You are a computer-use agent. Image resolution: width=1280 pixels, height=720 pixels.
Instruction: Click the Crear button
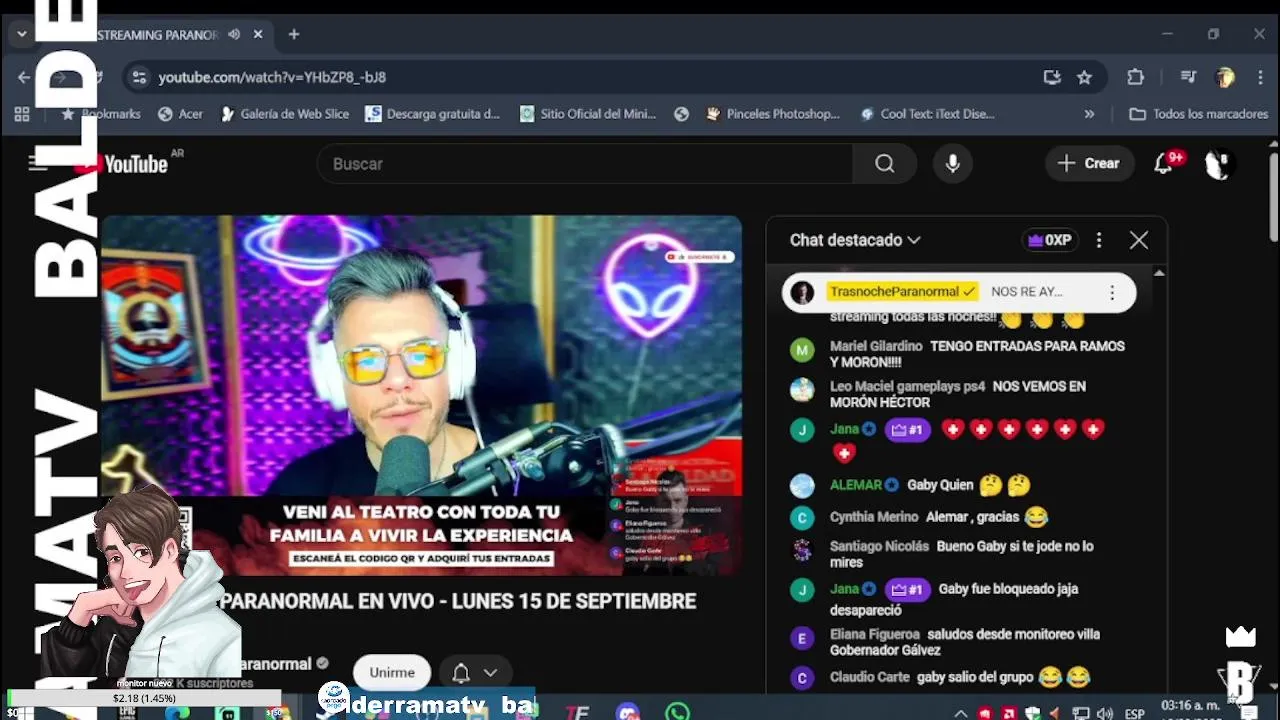coord(1089,164)
